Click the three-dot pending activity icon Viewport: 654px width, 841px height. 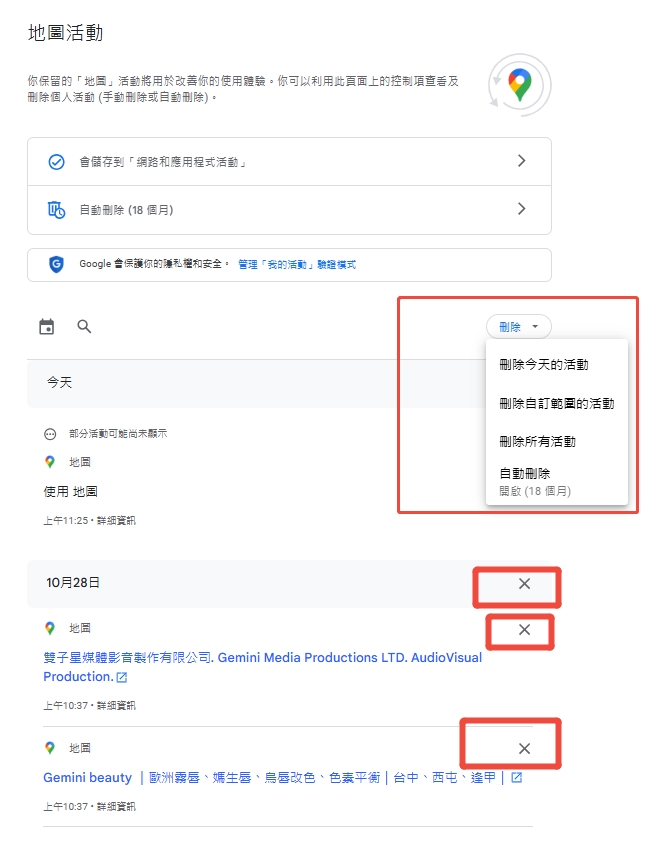coord(50,434)
